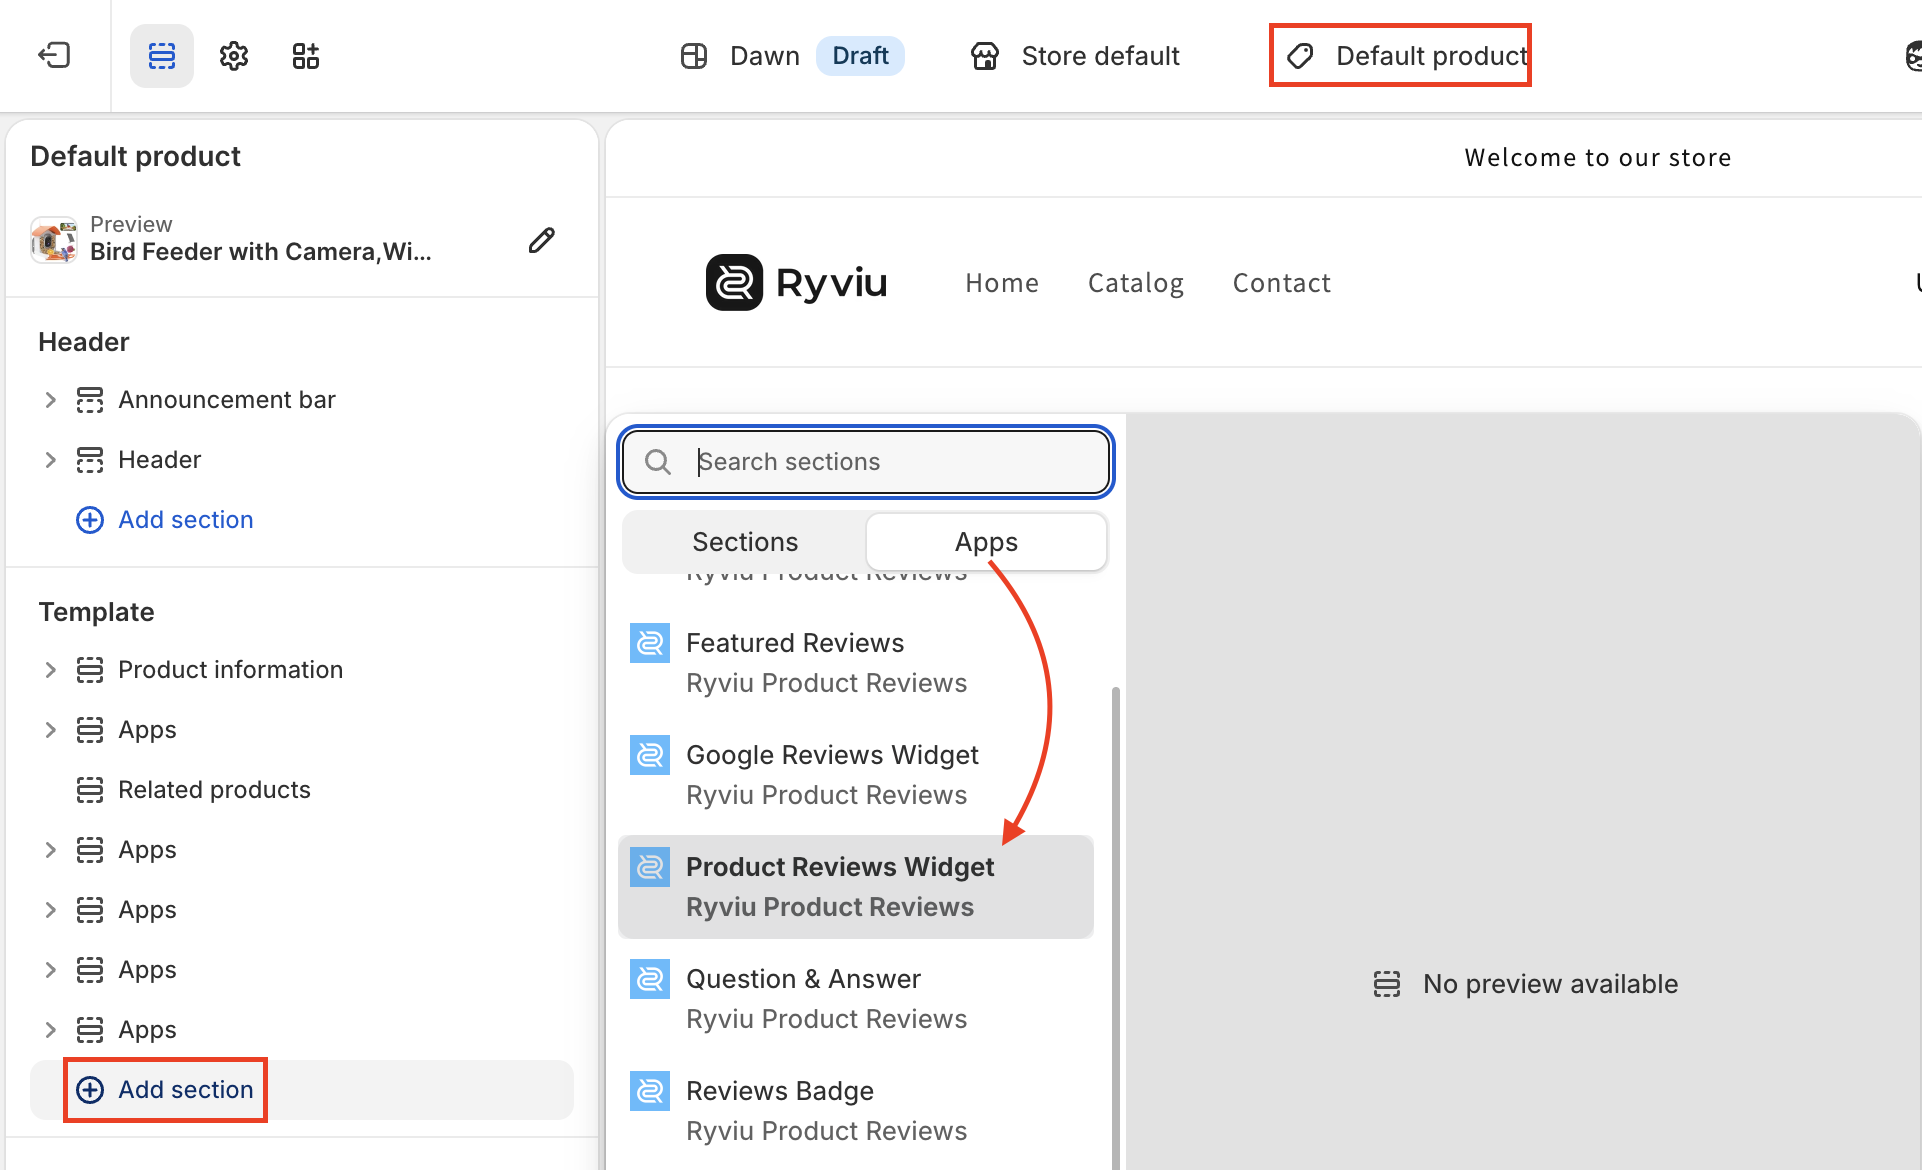The width and height of the screenshot is (1922, 1170).
Task: Click the Featured Reviews app icon
Action: point(650,643)
